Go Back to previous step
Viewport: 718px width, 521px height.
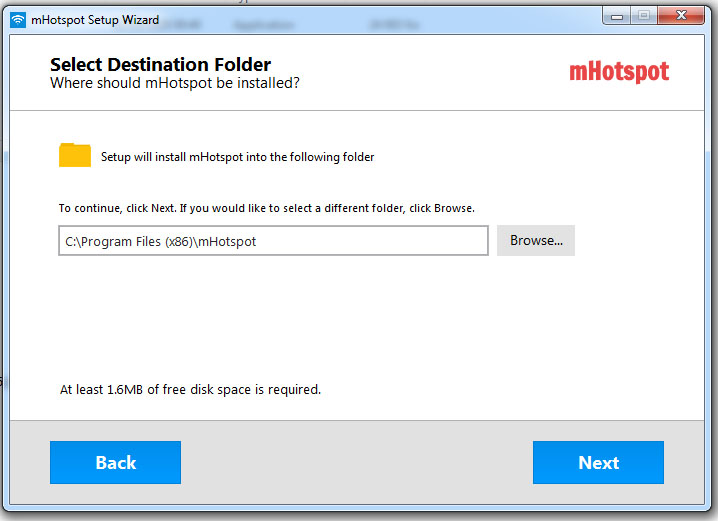115,462
